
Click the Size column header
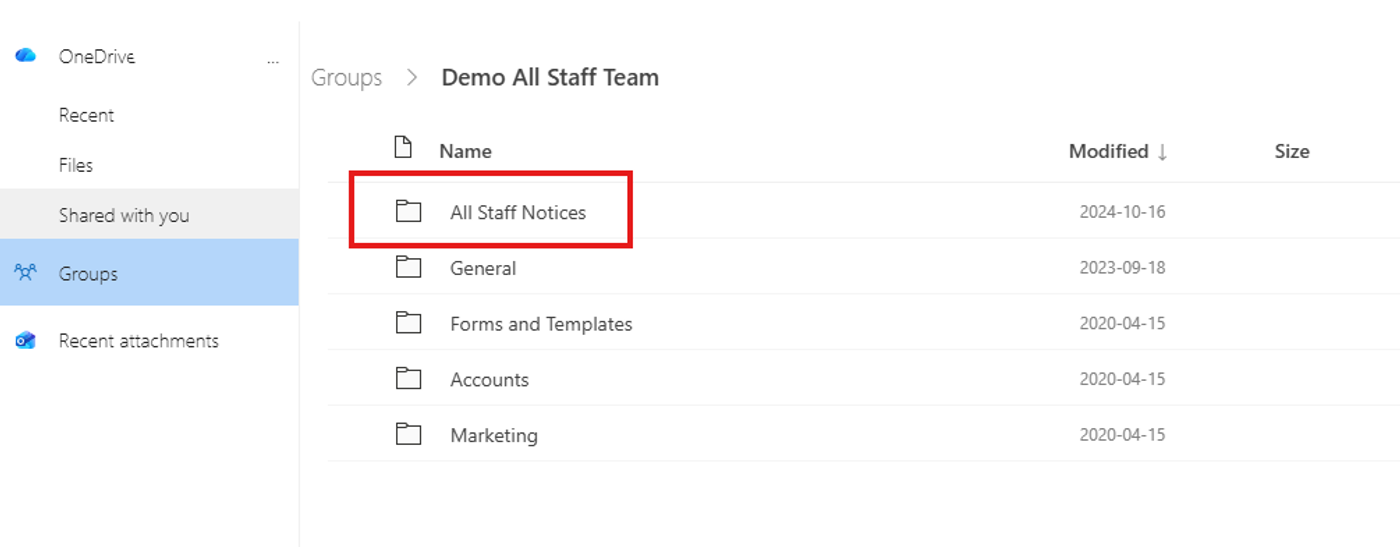(x=1291, y=151)
